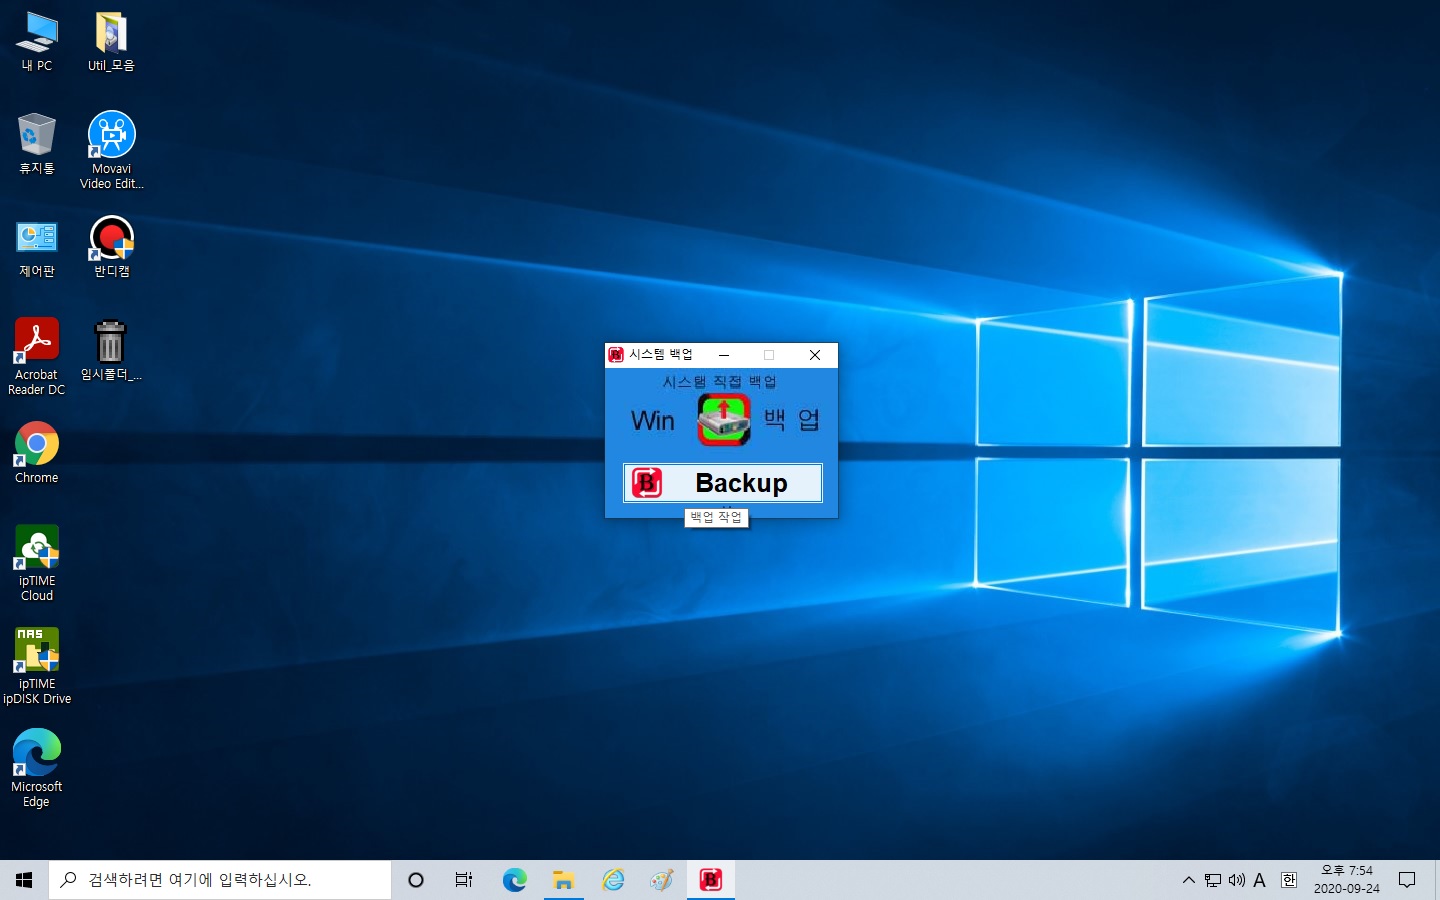1440x900 pixels.
Task: Toggle IME A input mode indicator
Action: [1260, 880]
